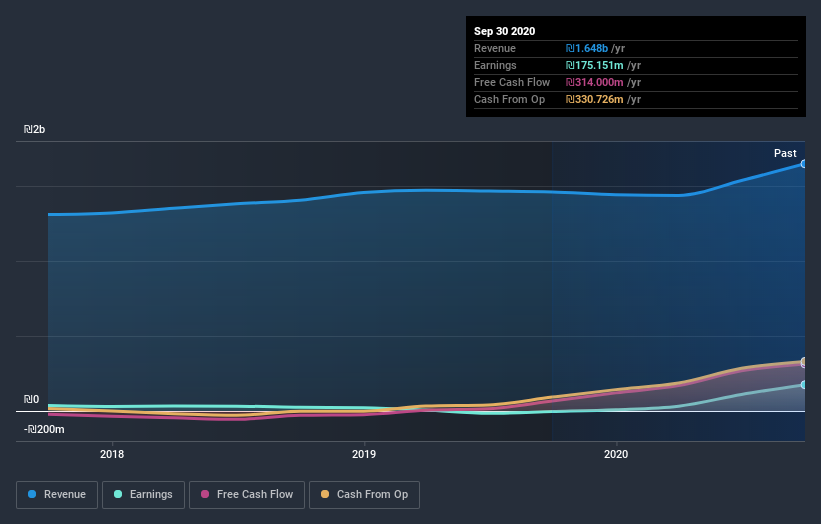Click the ₪2b y-axis label
Image resolution: width=821 pixels, height=524 pixels.
pos(35,129)
